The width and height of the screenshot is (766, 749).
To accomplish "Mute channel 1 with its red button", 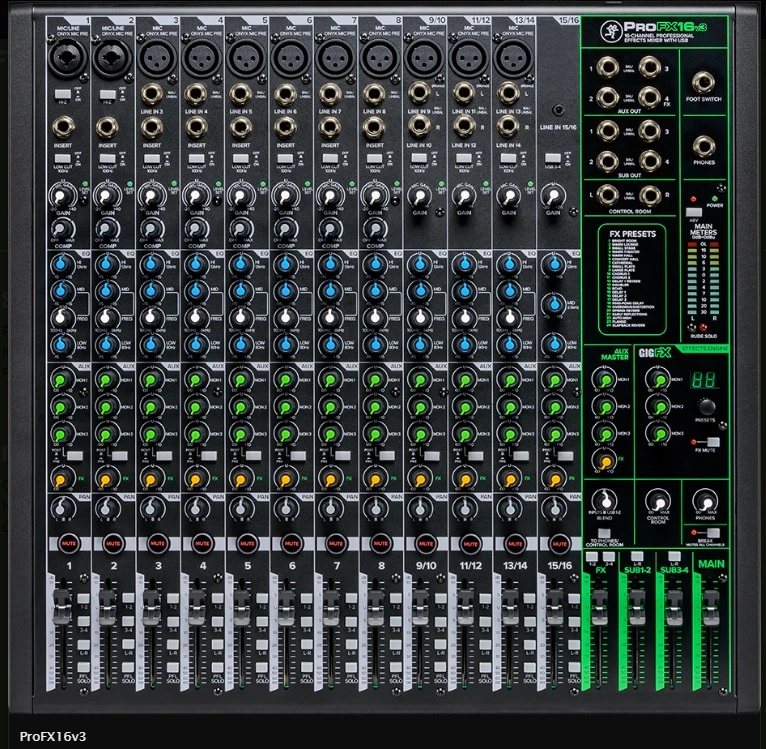I will click(x=69, y=542).
